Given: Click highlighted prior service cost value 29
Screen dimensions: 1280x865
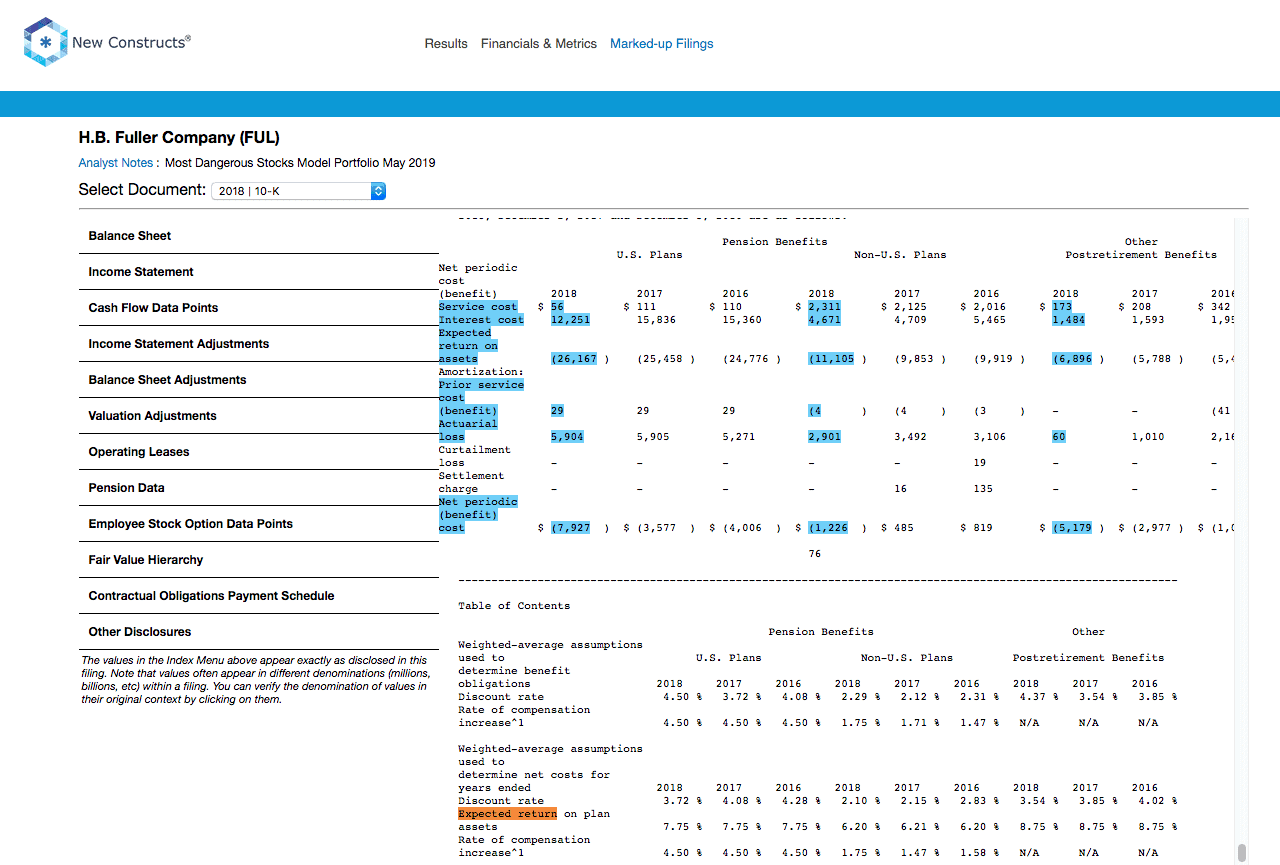Looking at the screenshot, I should [x=557, y=411].
